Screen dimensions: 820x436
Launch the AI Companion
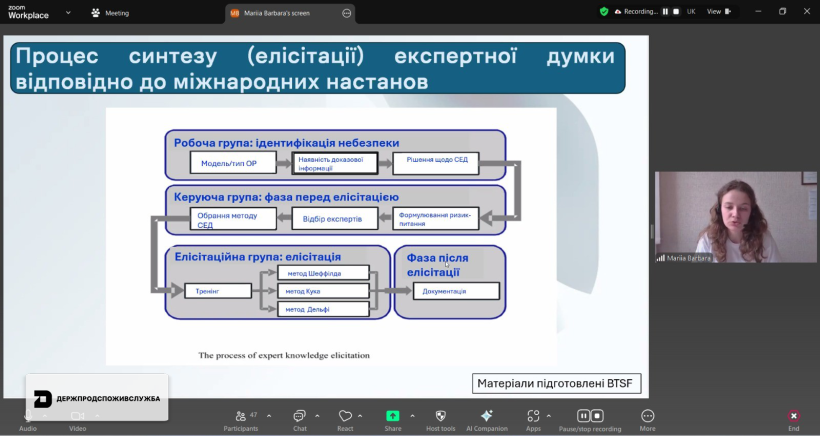click(487, 416)
